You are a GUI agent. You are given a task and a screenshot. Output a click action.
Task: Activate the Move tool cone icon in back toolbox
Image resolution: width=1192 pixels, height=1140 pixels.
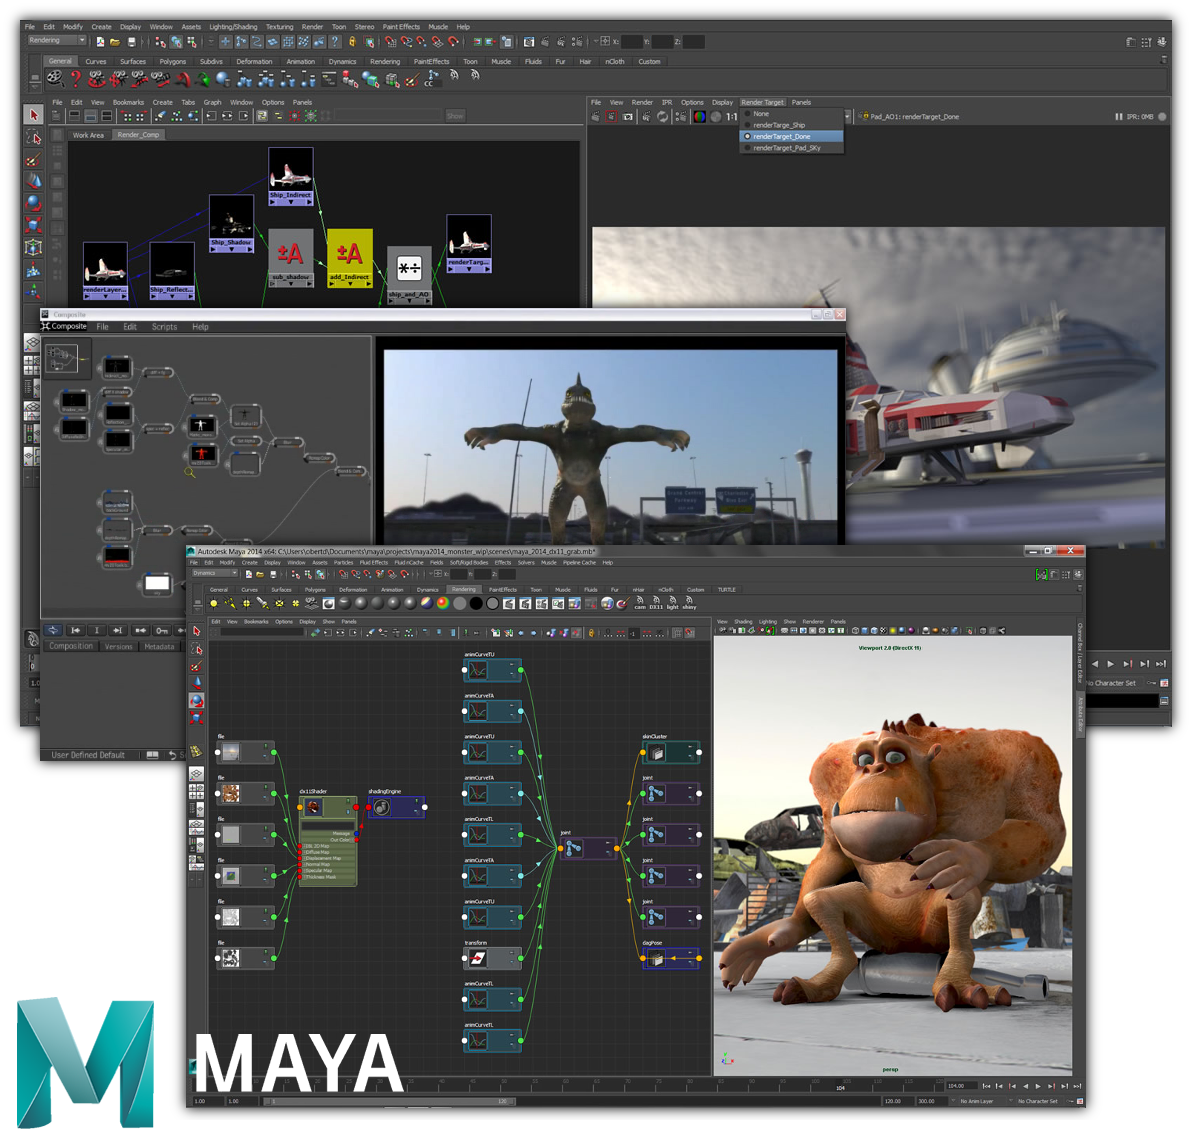33,181
